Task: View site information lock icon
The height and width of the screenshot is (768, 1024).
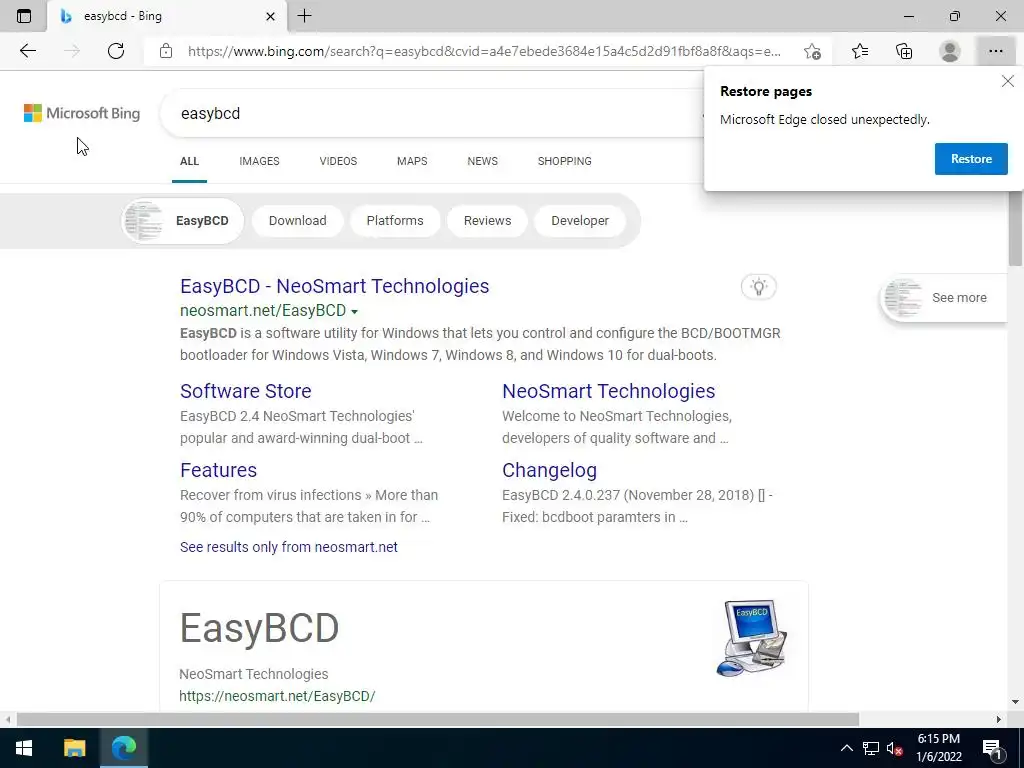Action: pyautogui.click(x=166, y=51)
